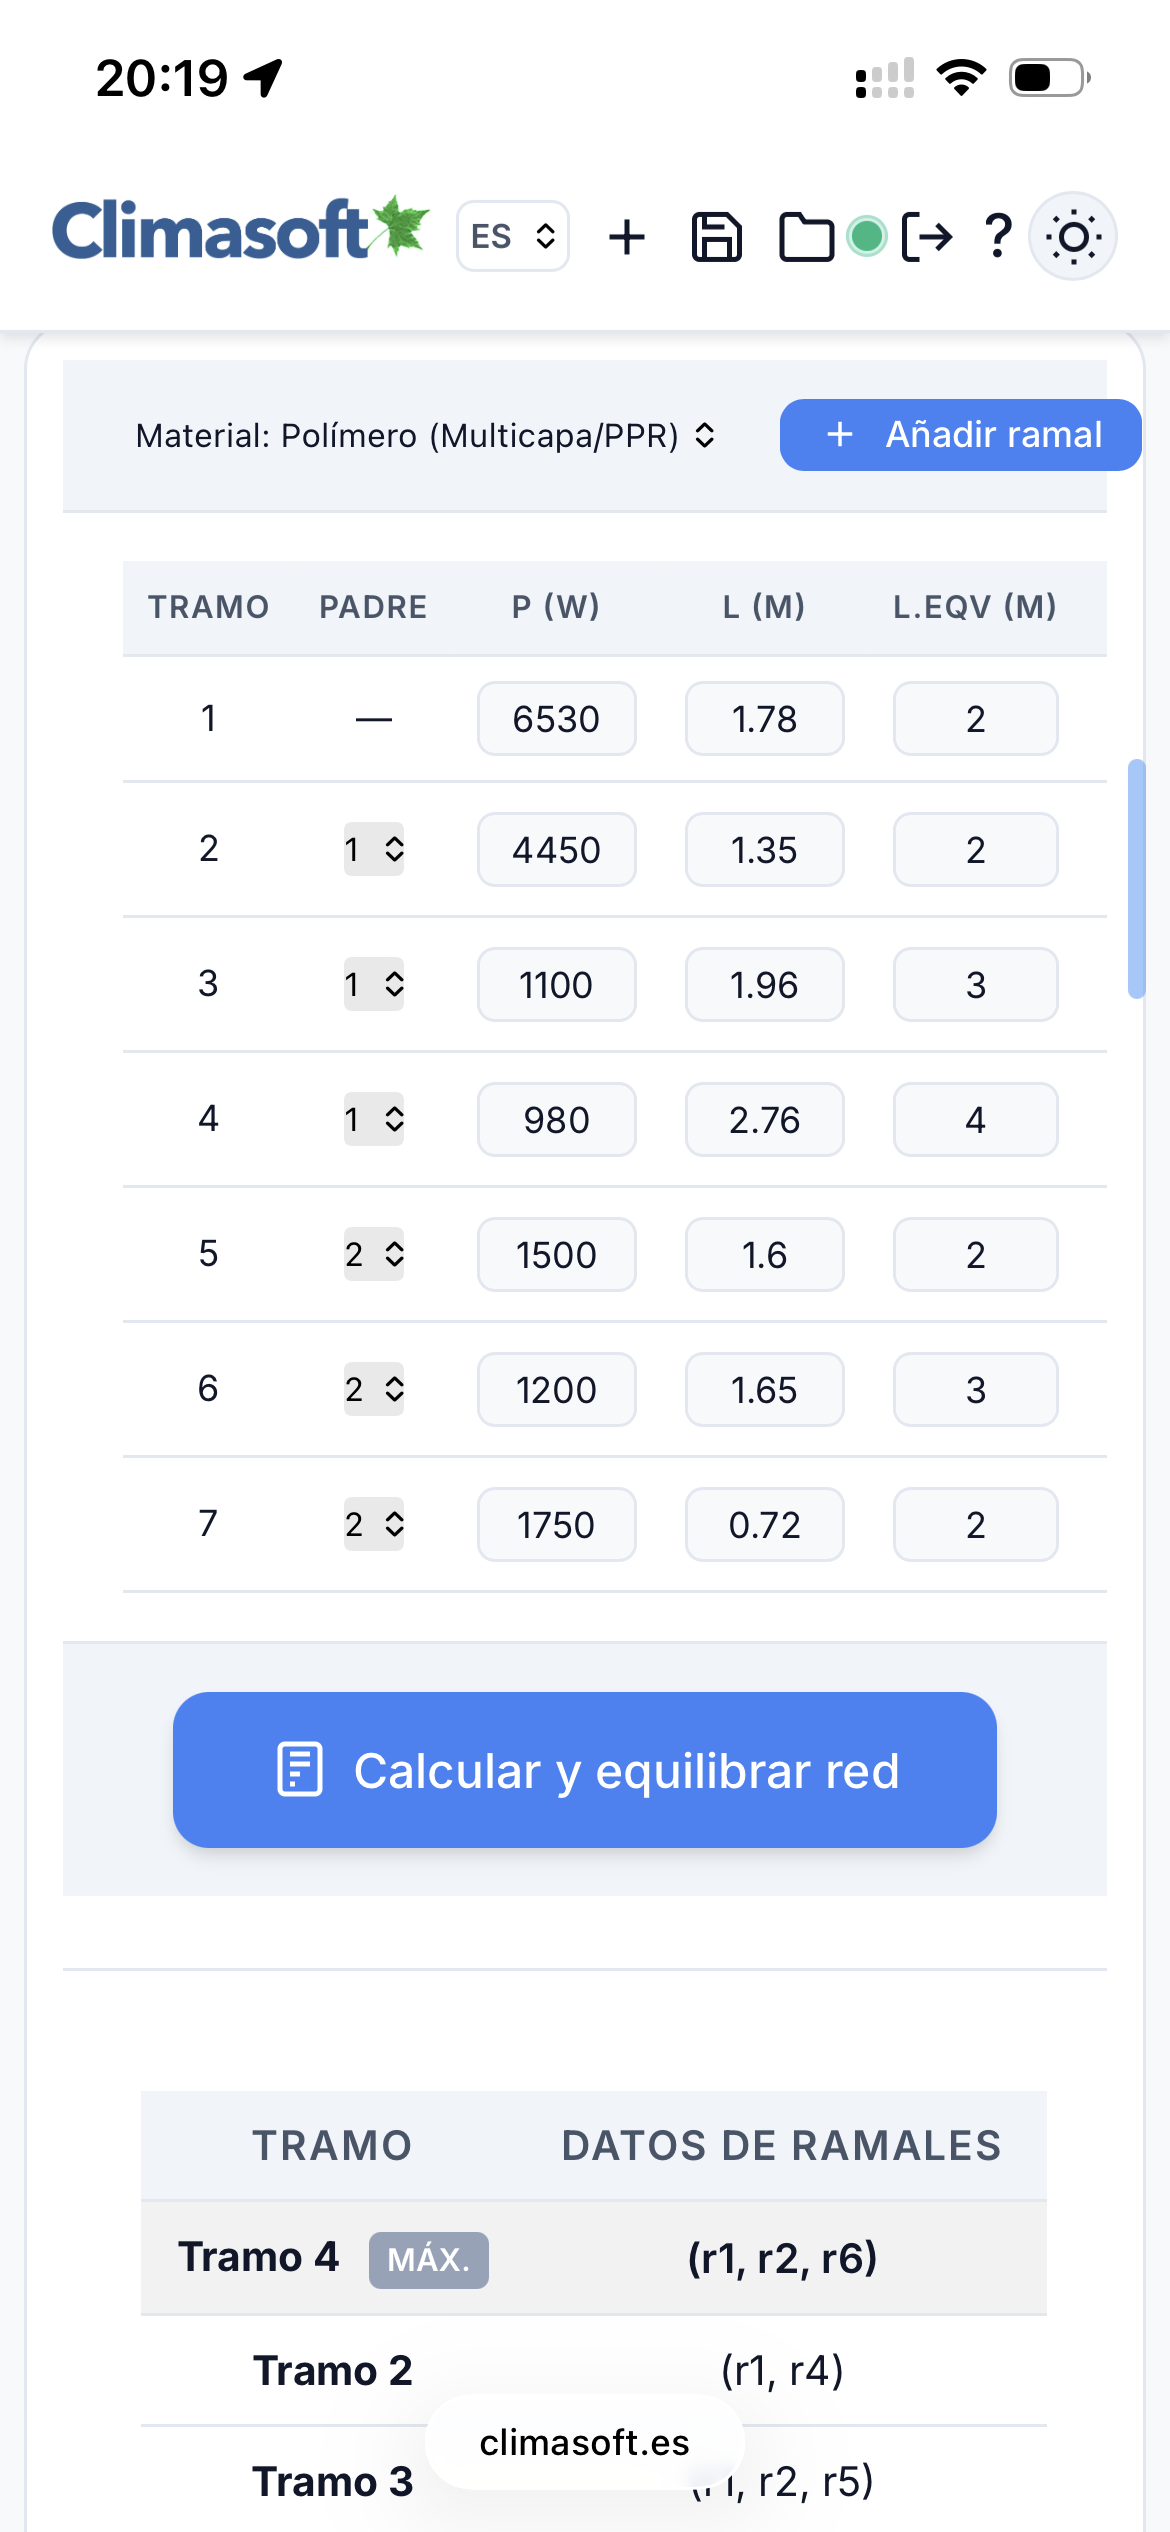Open help with the question mark icon
Viewport: 1170px width, 2532px height.
pyautogui.click(x=997, y=237)
